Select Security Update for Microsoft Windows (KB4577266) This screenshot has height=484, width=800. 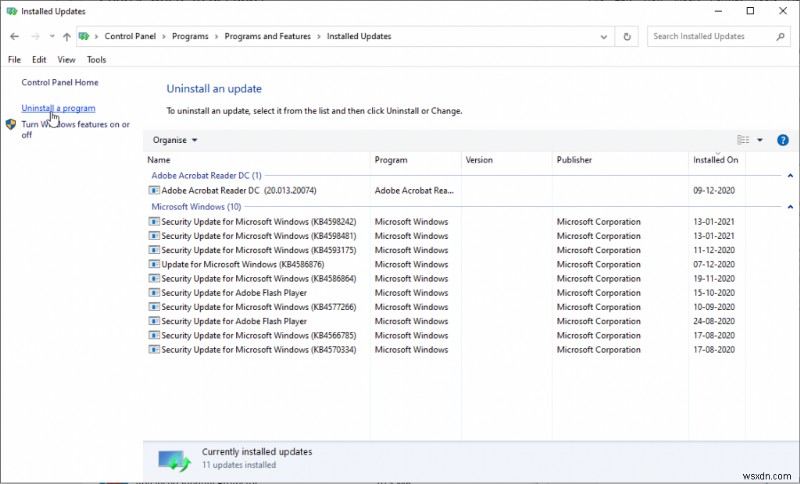[259, 307]
